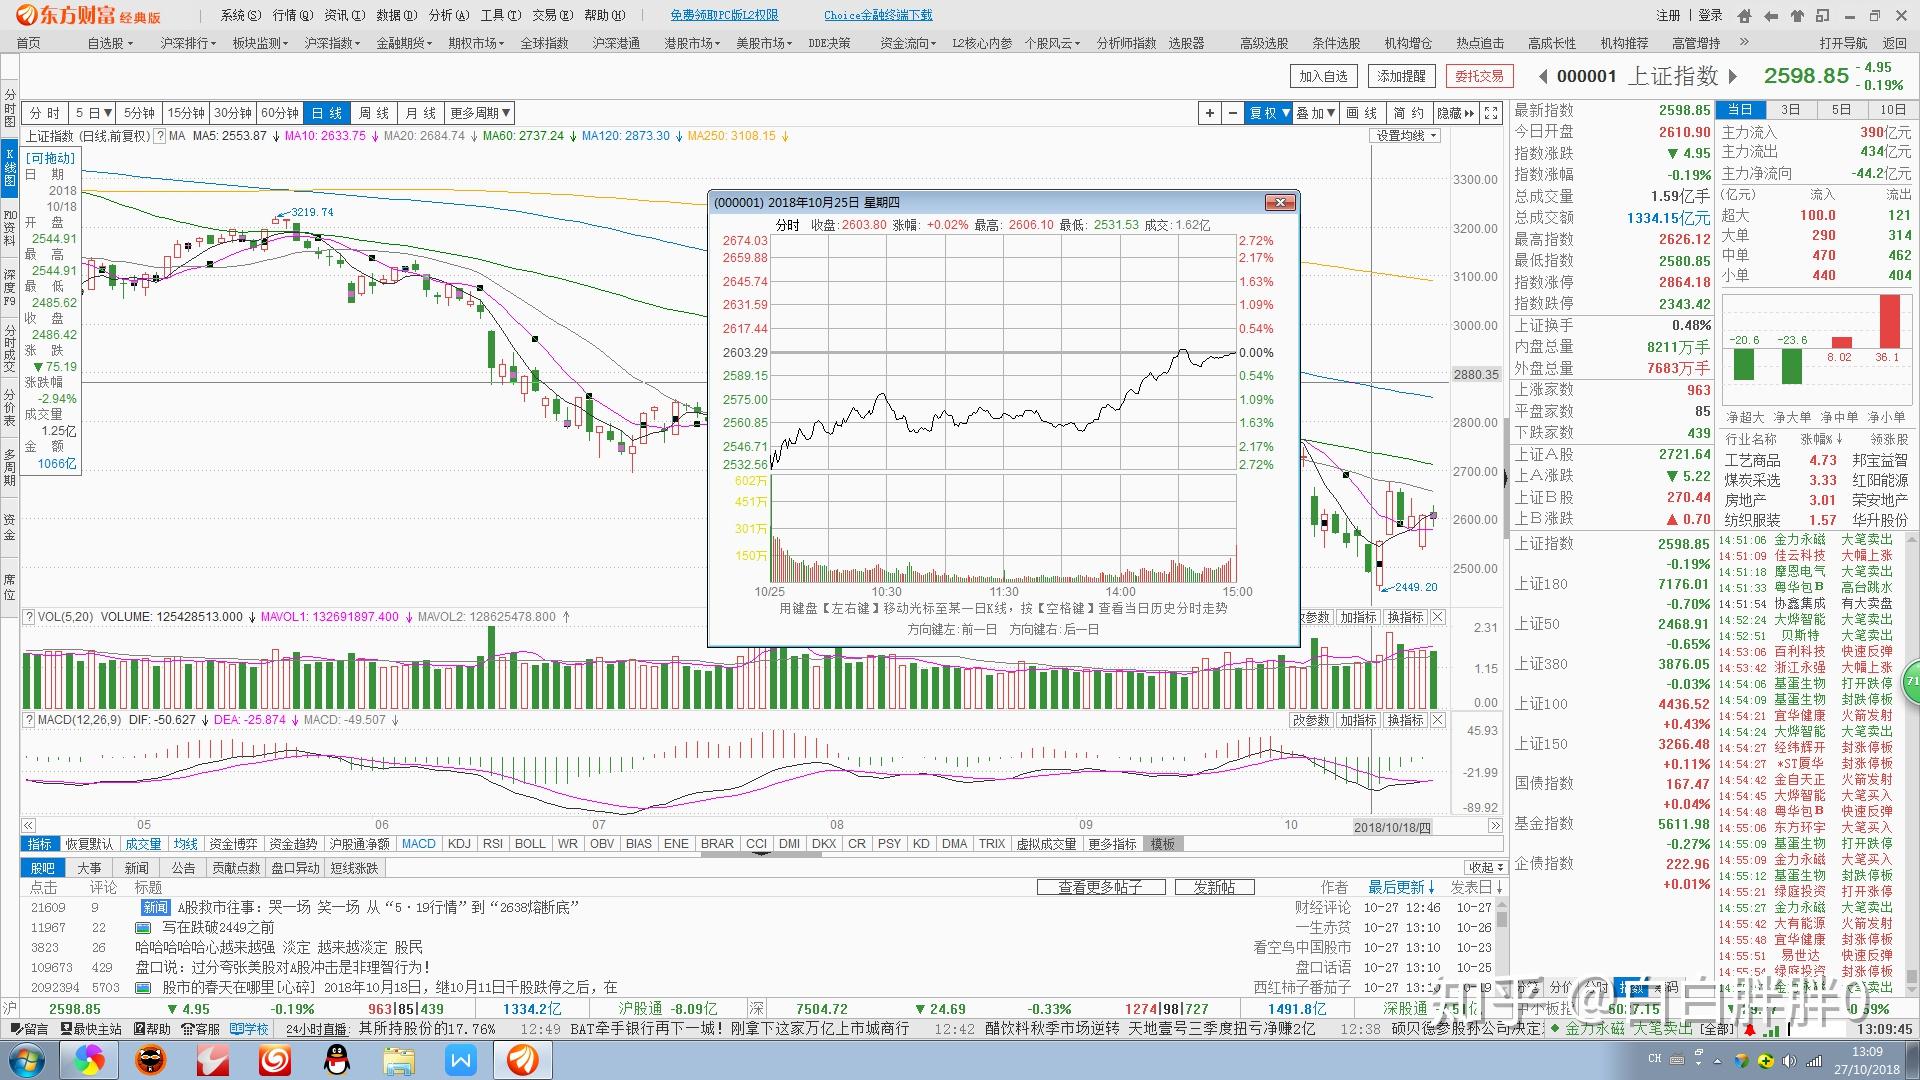1920x1080 pixels.
Task: Click 发新帖 button
Action: [x=1213, y=887]
